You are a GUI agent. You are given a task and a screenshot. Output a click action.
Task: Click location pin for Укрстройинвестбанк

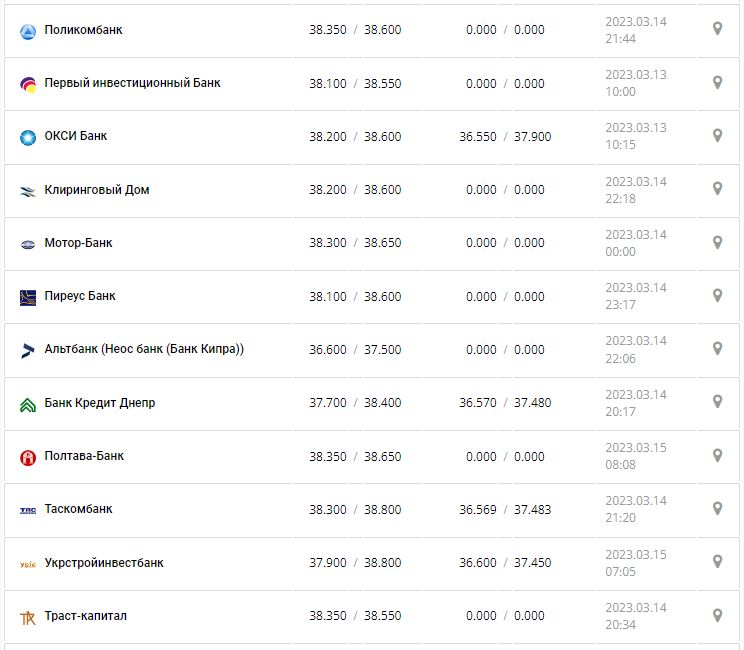click(717, 561)
